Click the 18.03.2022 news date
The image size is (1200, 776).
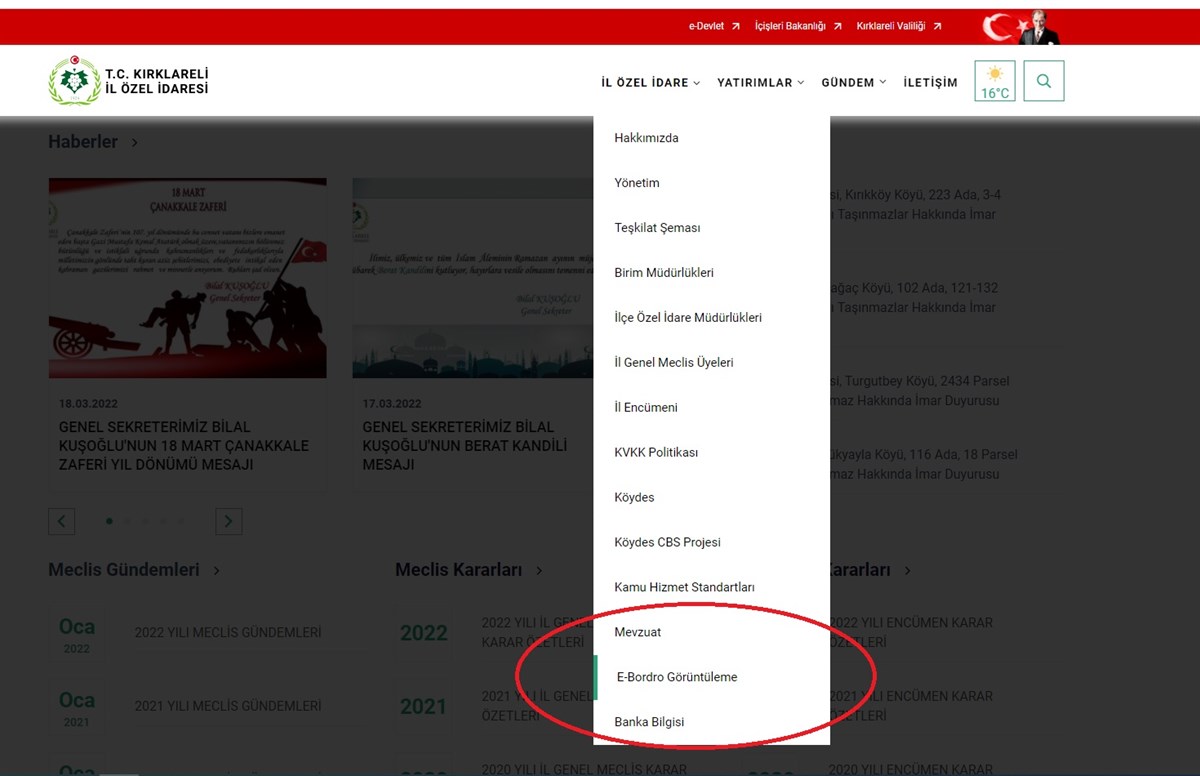pyautogui.click(x=88, y=404)
